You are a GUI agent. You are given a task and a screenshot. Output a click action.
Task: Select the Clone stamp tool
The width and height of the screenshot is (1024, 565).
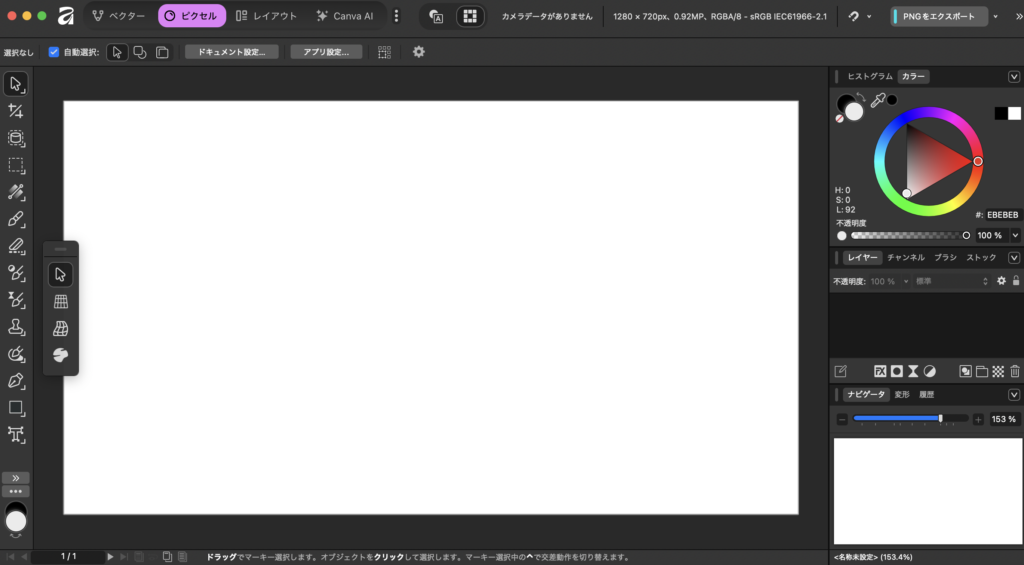(16, 327)
